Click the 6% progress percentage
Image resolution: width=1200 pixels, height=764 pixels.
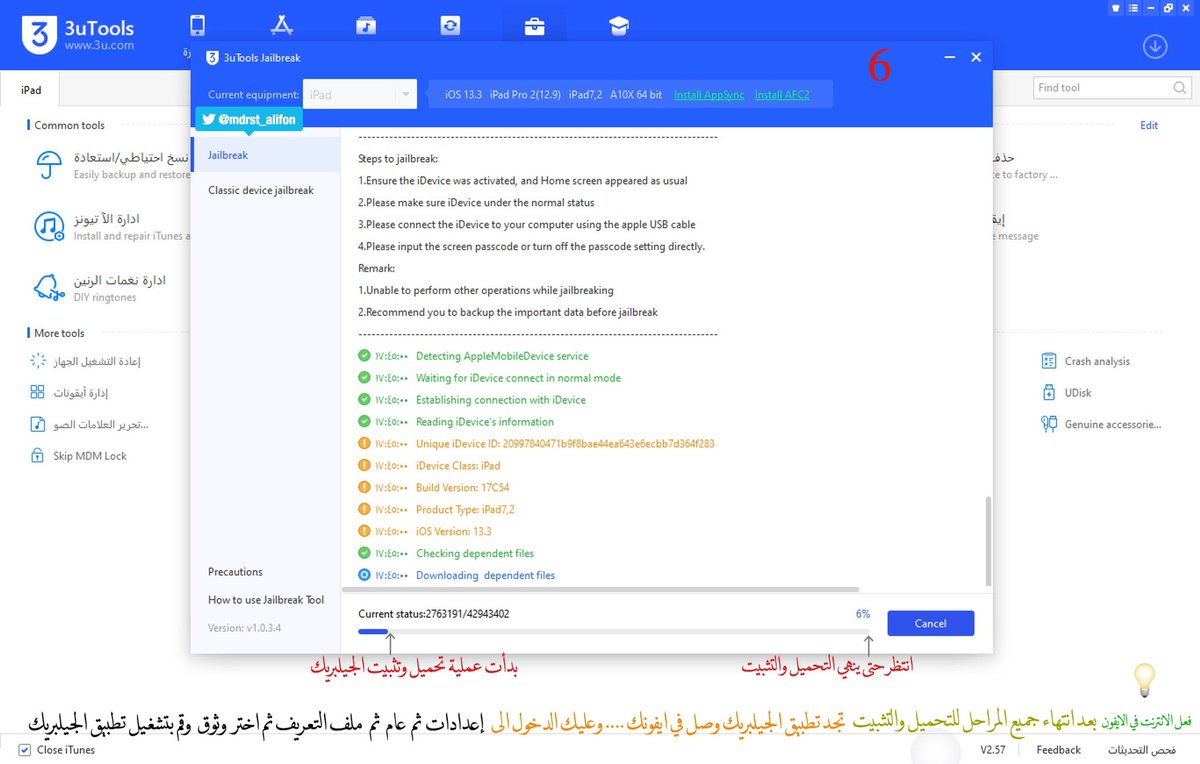tap(863, 614)
